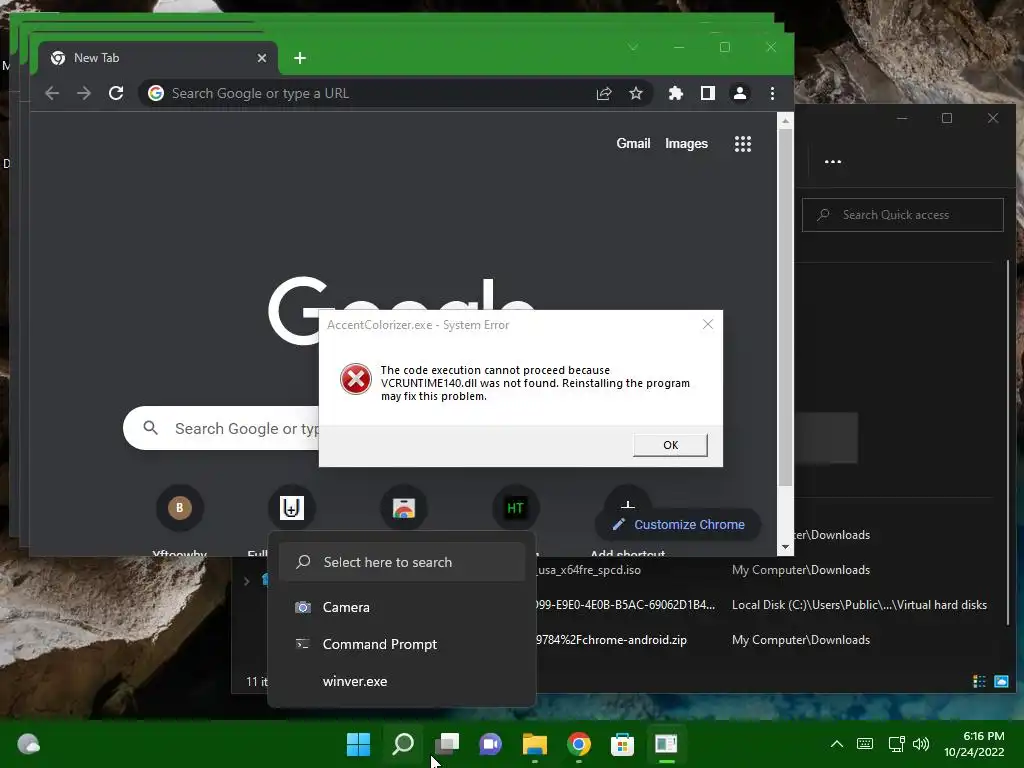Screen dimensions: 1024x768
Task: Open the volume tray icon
Action: tap(921, 744)
